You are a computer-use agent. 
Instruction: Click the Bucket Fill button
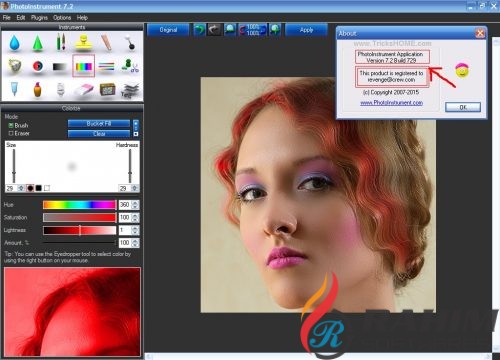[x=99, y=124]
